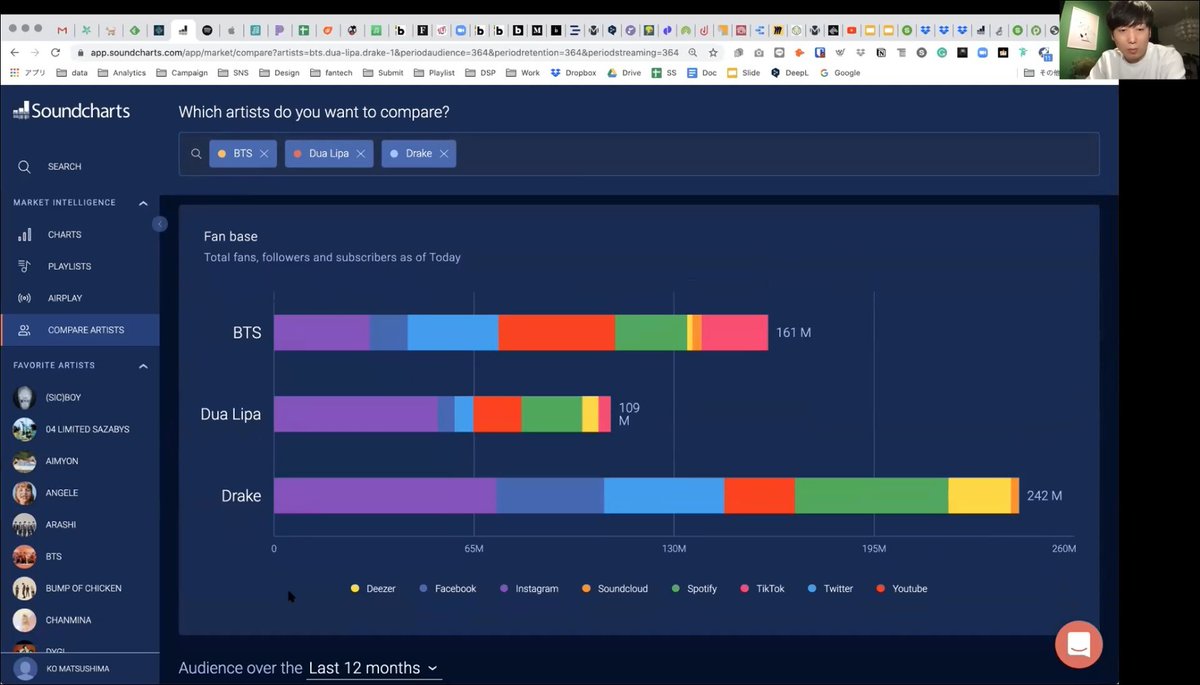
Task: Open the Submit bookmarks folder
Action: 383,73
